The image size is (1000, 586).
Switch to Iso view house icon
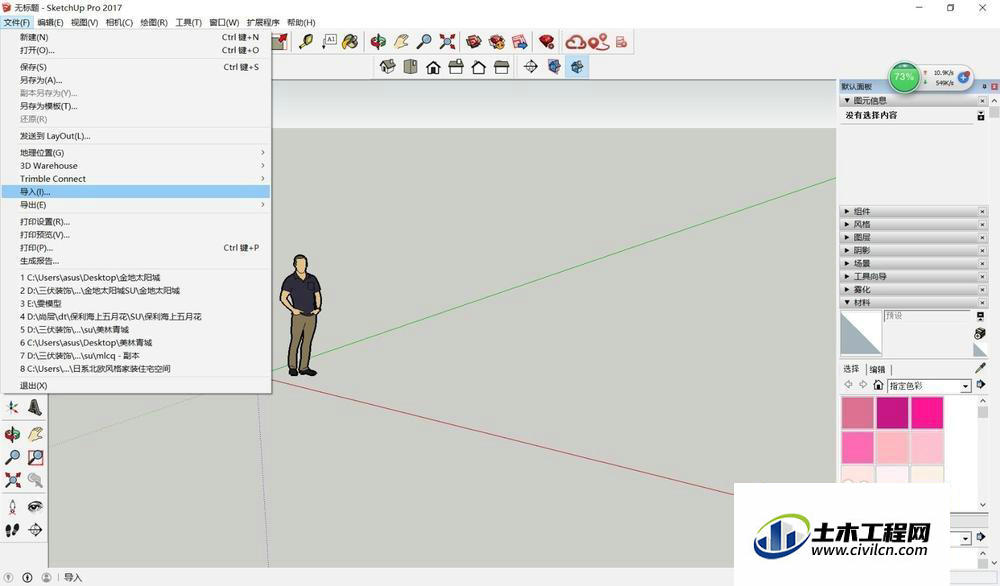tap(387, 66)
